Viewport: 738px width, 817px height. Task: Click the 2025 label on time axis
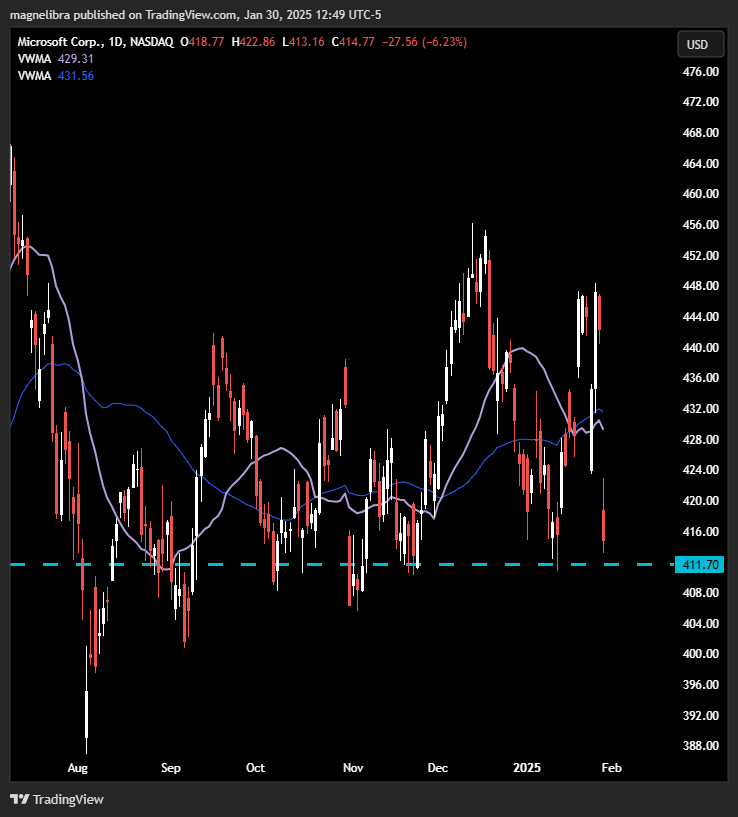[x=527, y=768]
